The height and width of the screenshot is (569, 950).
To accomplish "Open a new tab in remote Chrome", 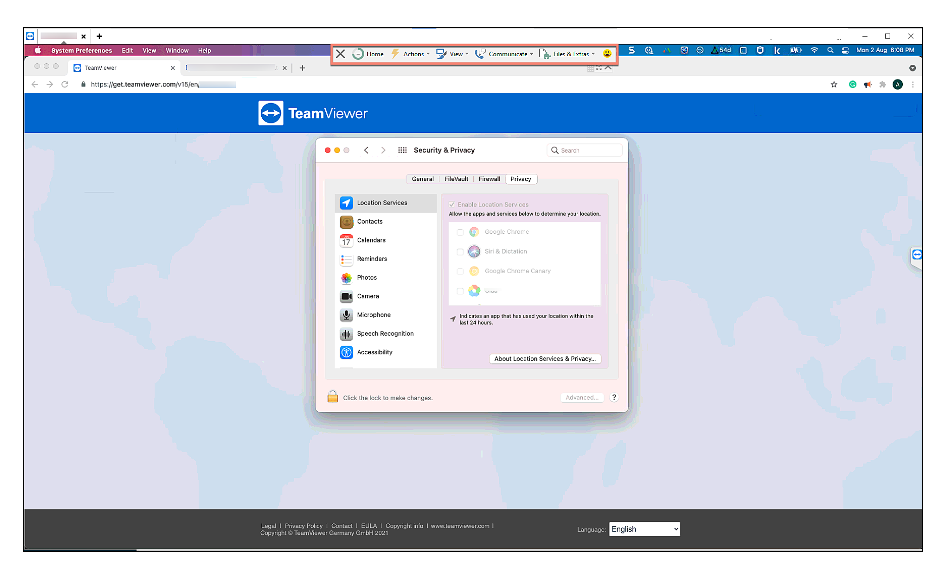I will tap(302, 68).
